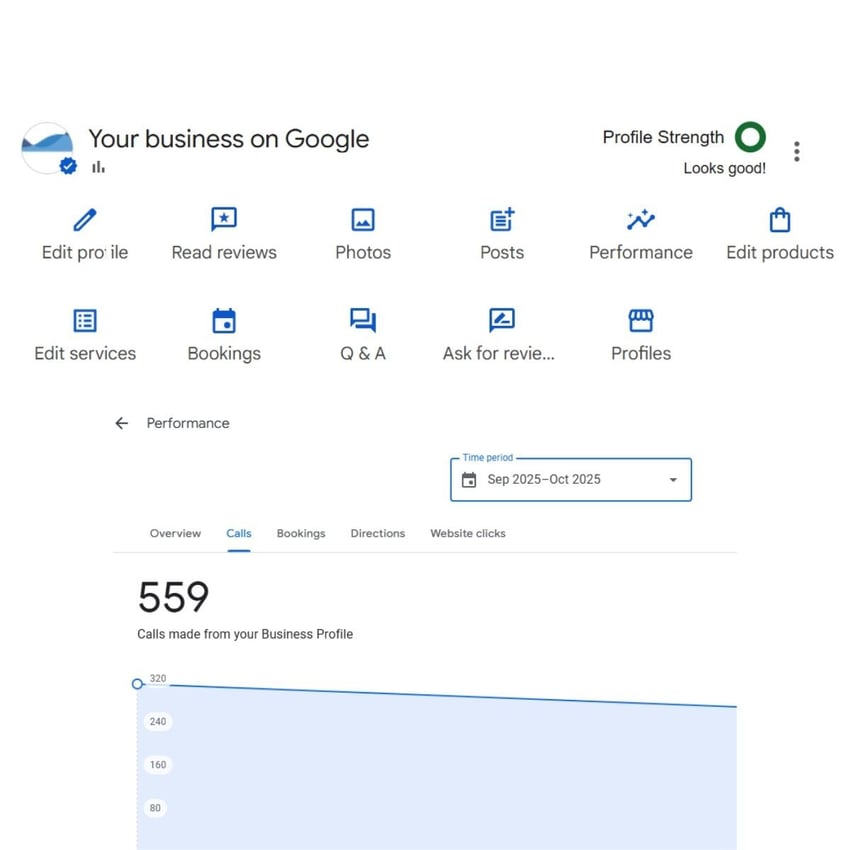850x850 pixels.
Task: Open the Q & A chat icon
Action: [x=362, y=320]
